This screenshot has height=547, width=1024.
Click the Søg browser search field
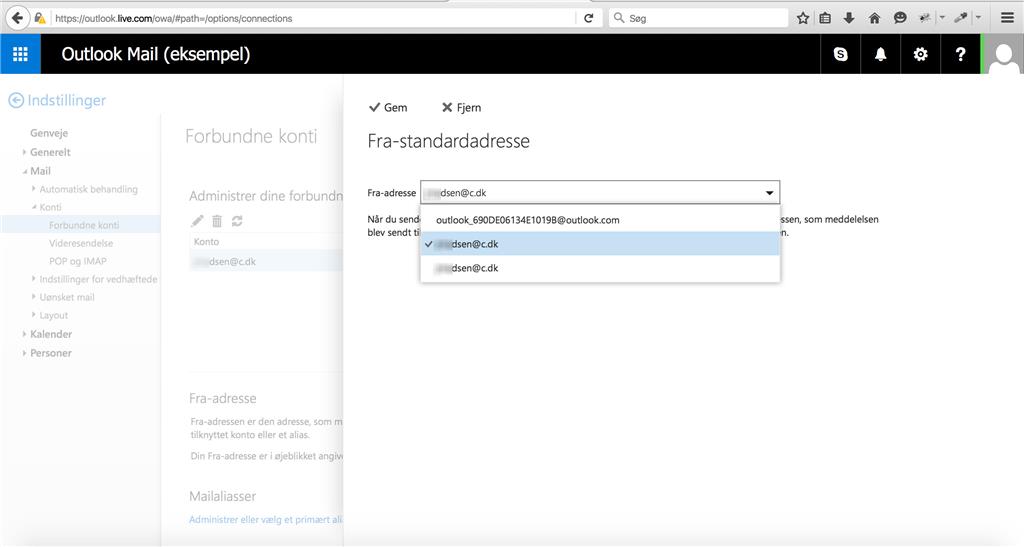[x=699, y=18]
